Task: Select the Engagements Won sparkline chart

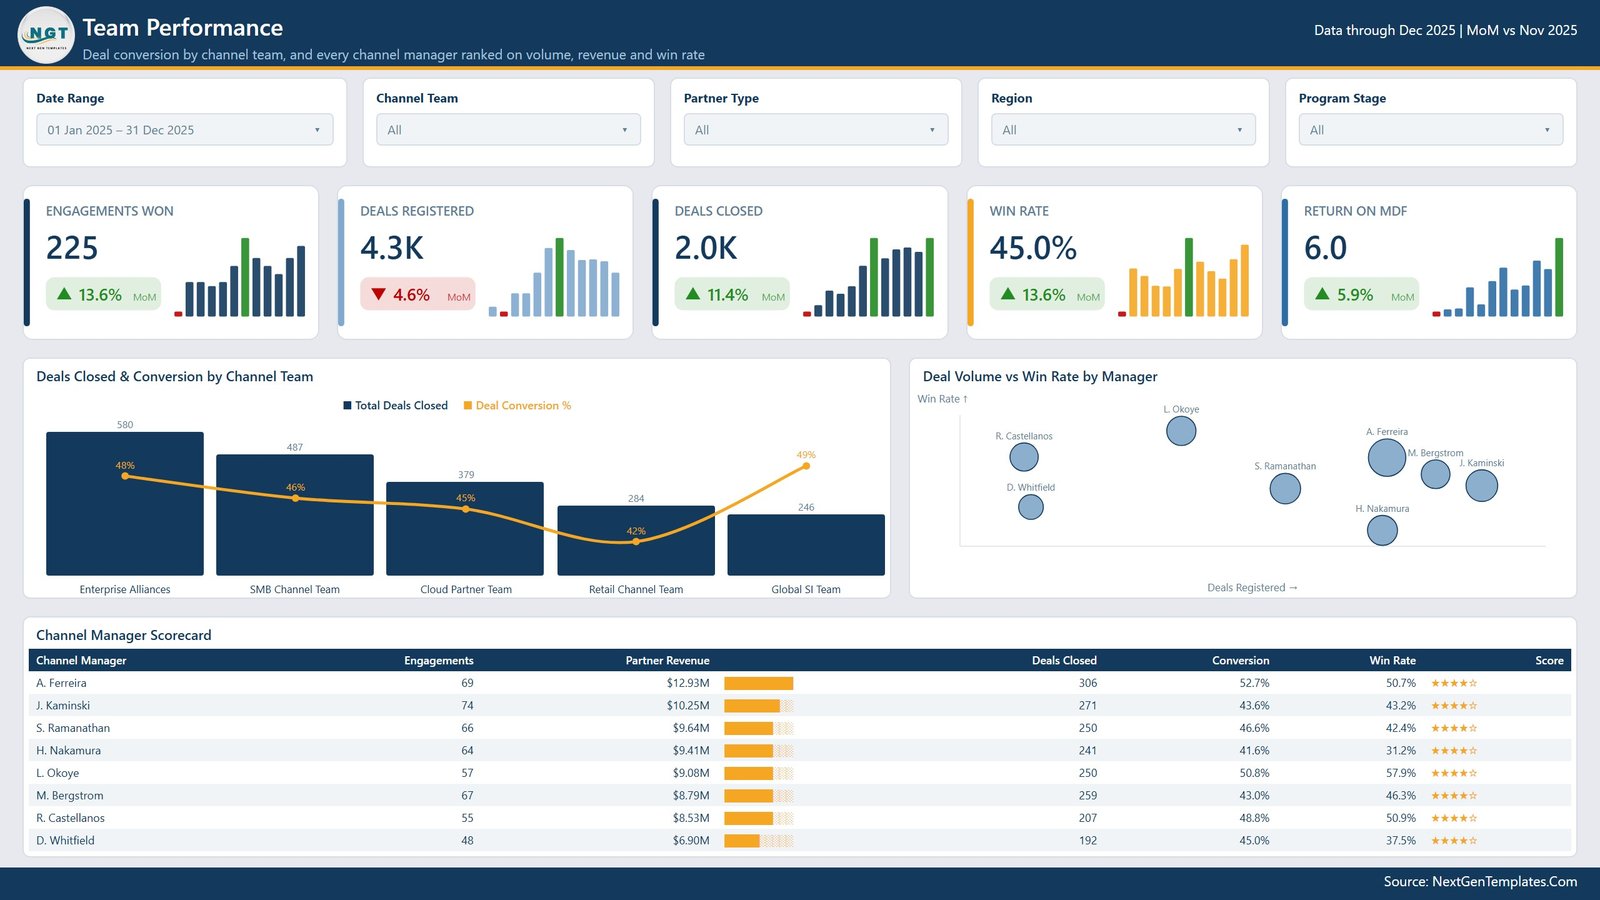Action: 240,277
